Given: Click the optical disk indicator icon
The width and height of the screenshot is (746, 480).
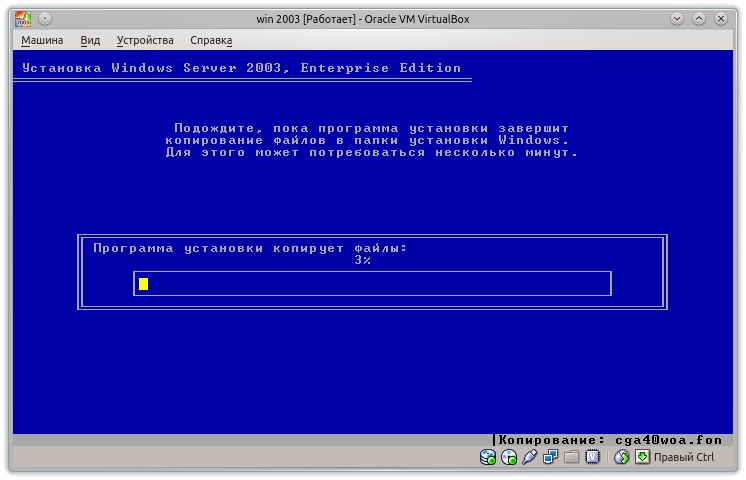Looking at the screenshot, I should tap(508, 457).
